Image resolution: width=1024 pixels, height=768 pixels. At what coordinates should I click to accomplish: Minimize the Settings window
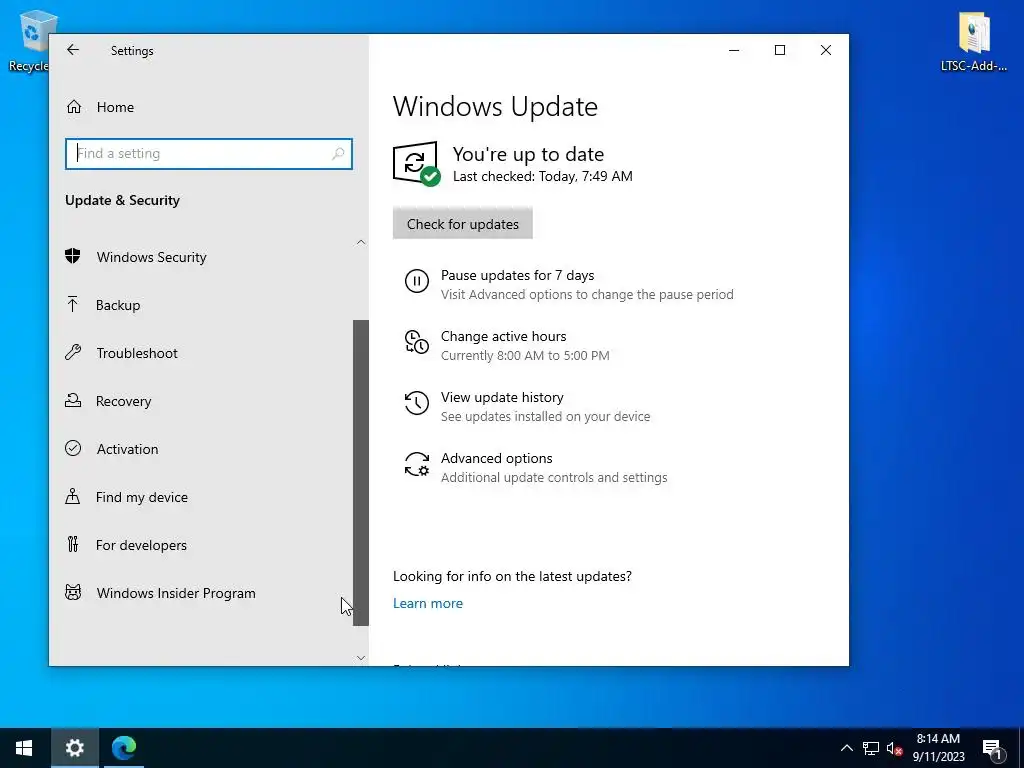(x=734, y=50)
